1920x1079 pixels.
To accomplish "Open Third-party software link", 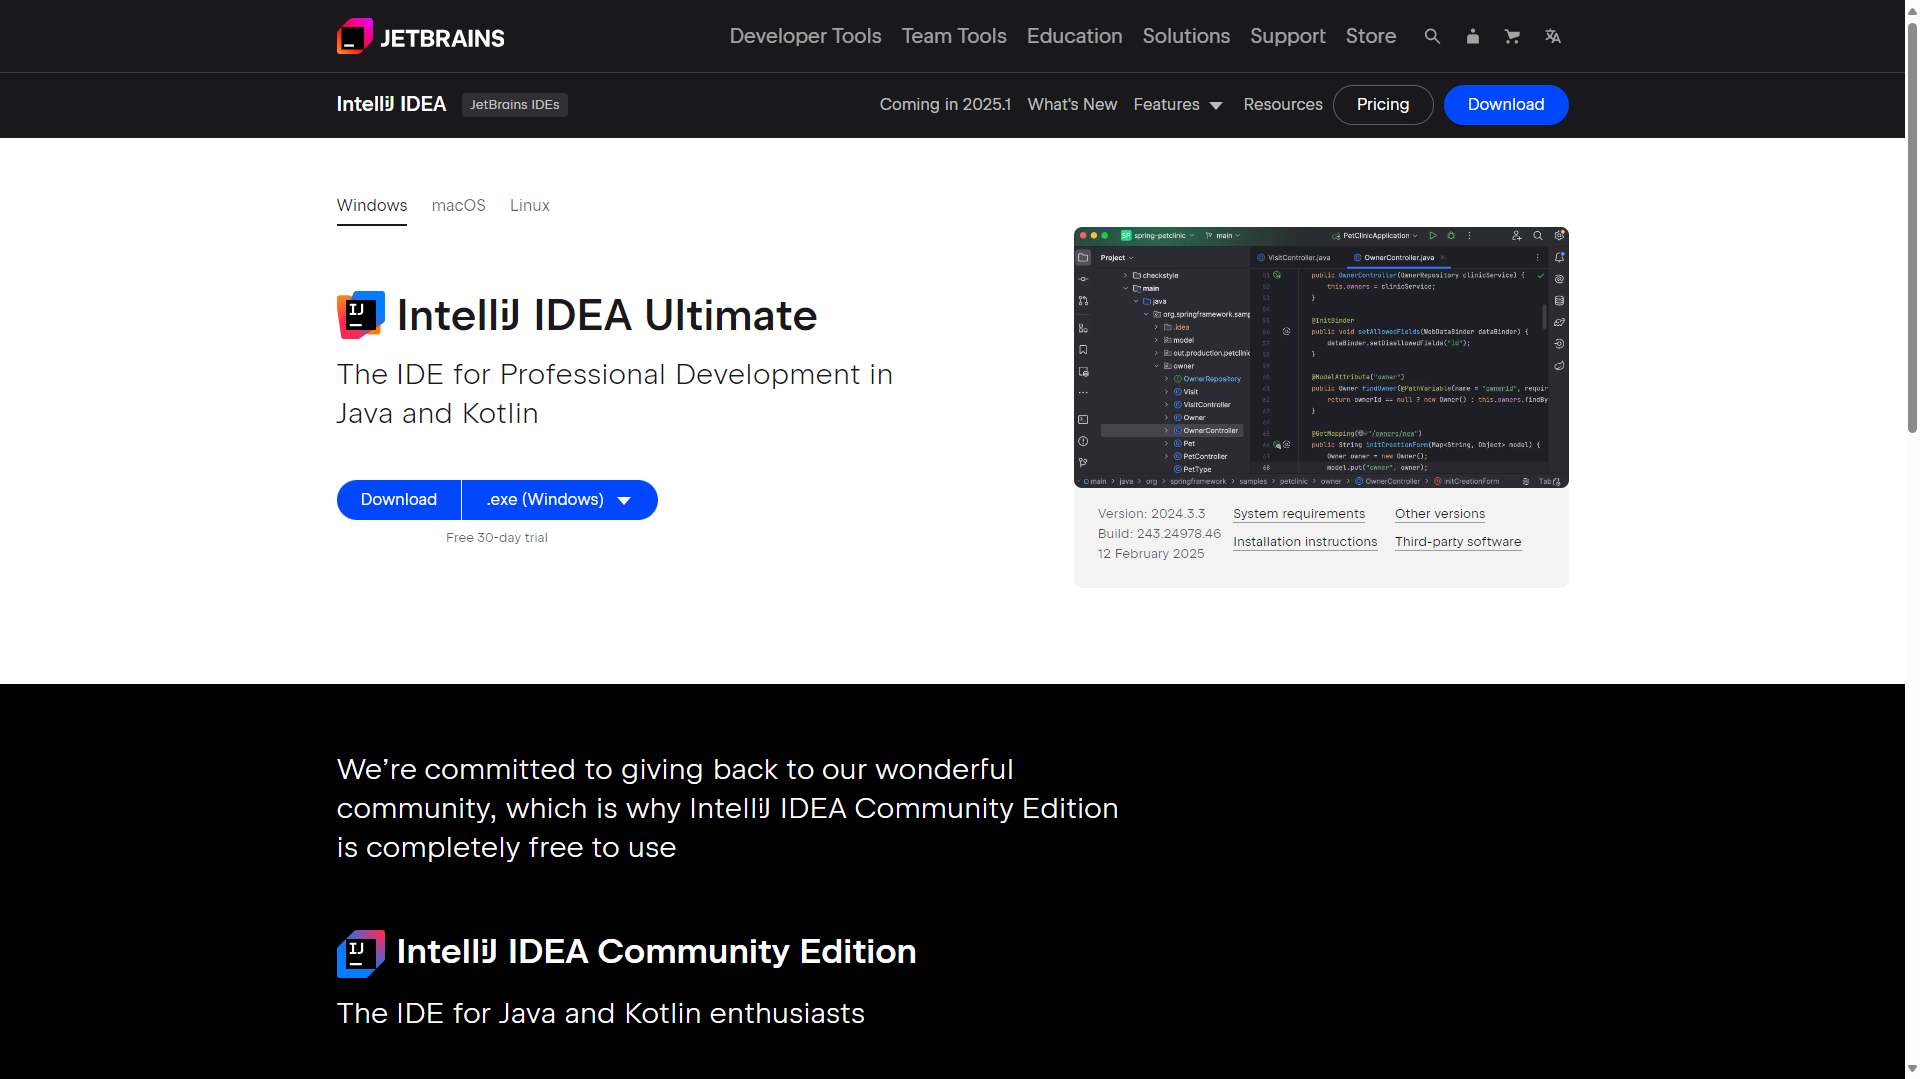I will pos(1457,542).
